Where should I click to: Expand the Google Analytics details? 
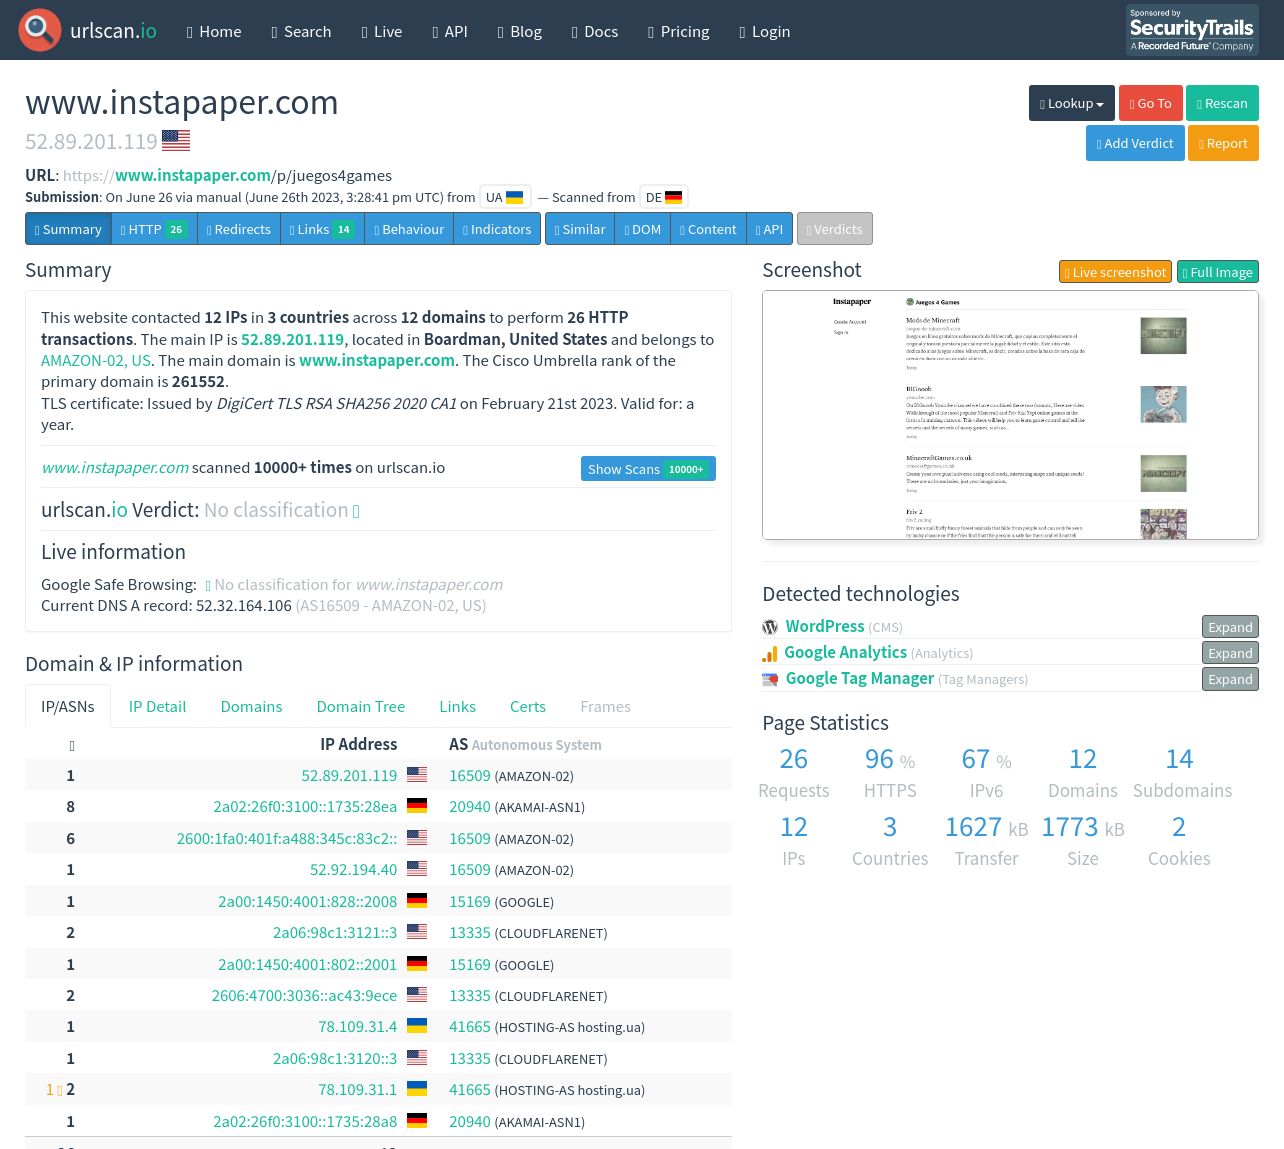coord(1230,653)
